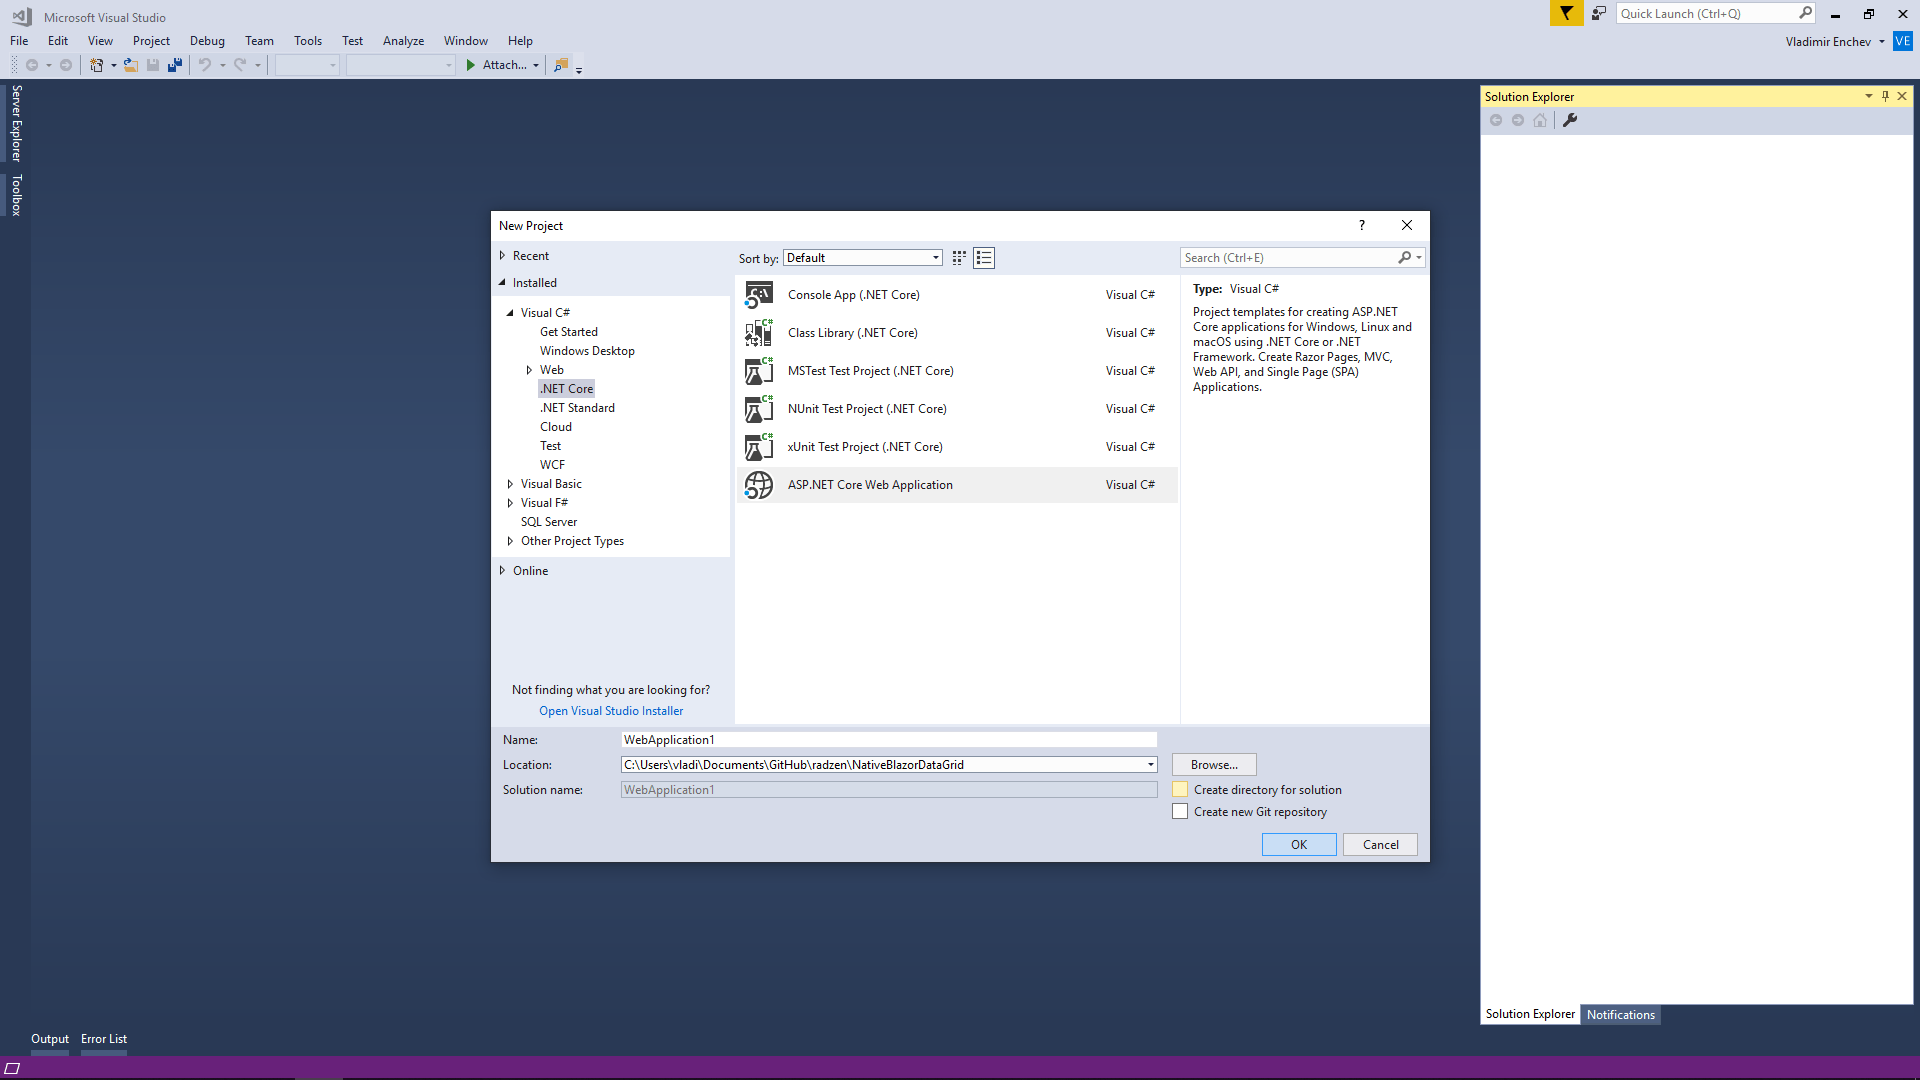Image resolution: width=1920 pixels, height=1080 pixels.
Task: Open the Project menu
Action: coord(151,41)
